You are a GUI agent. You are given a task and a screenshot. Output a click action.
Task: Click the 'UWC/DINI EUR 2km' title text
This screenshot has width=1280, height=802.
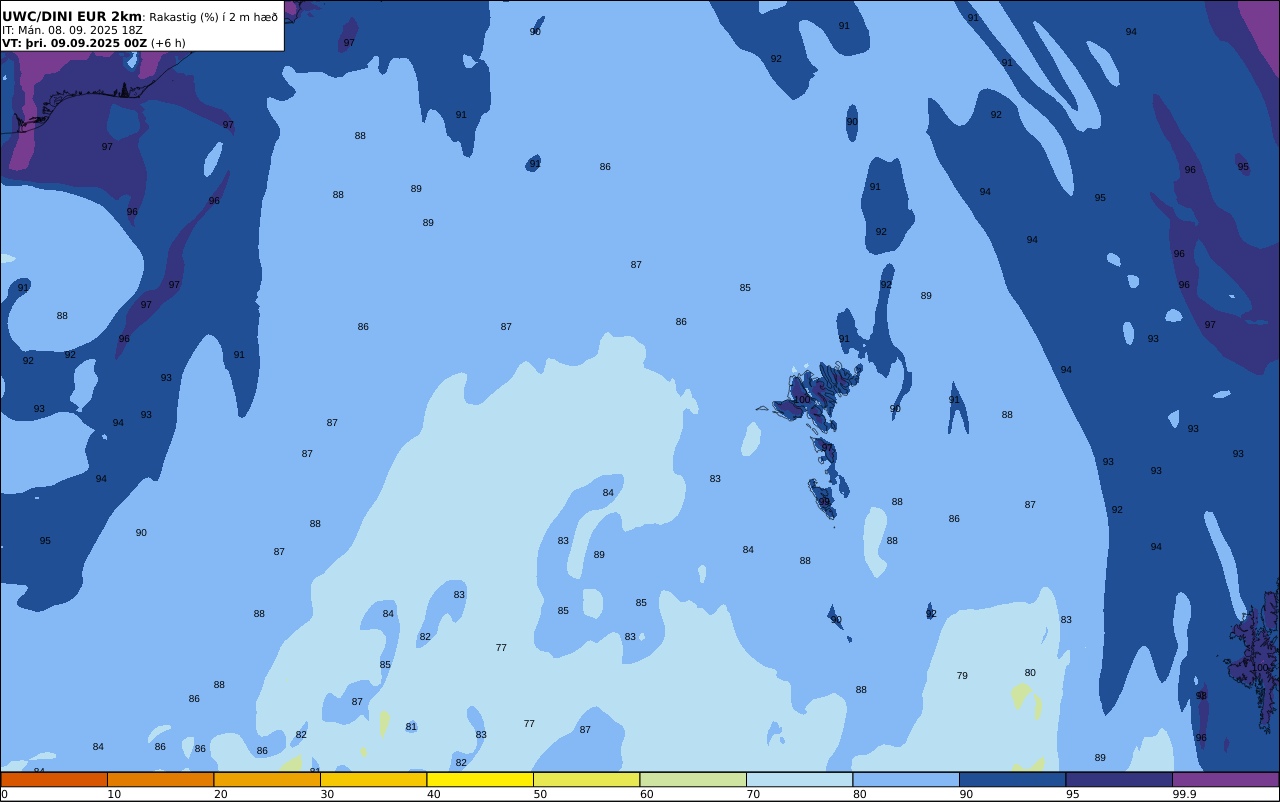click(72, 17)
